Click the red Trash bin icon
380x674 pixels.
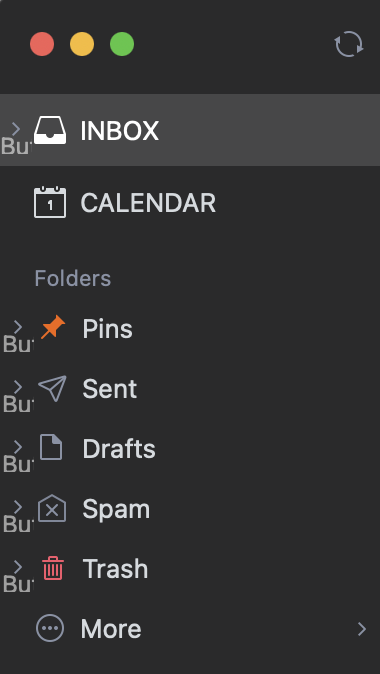click(x=53, y=568)
